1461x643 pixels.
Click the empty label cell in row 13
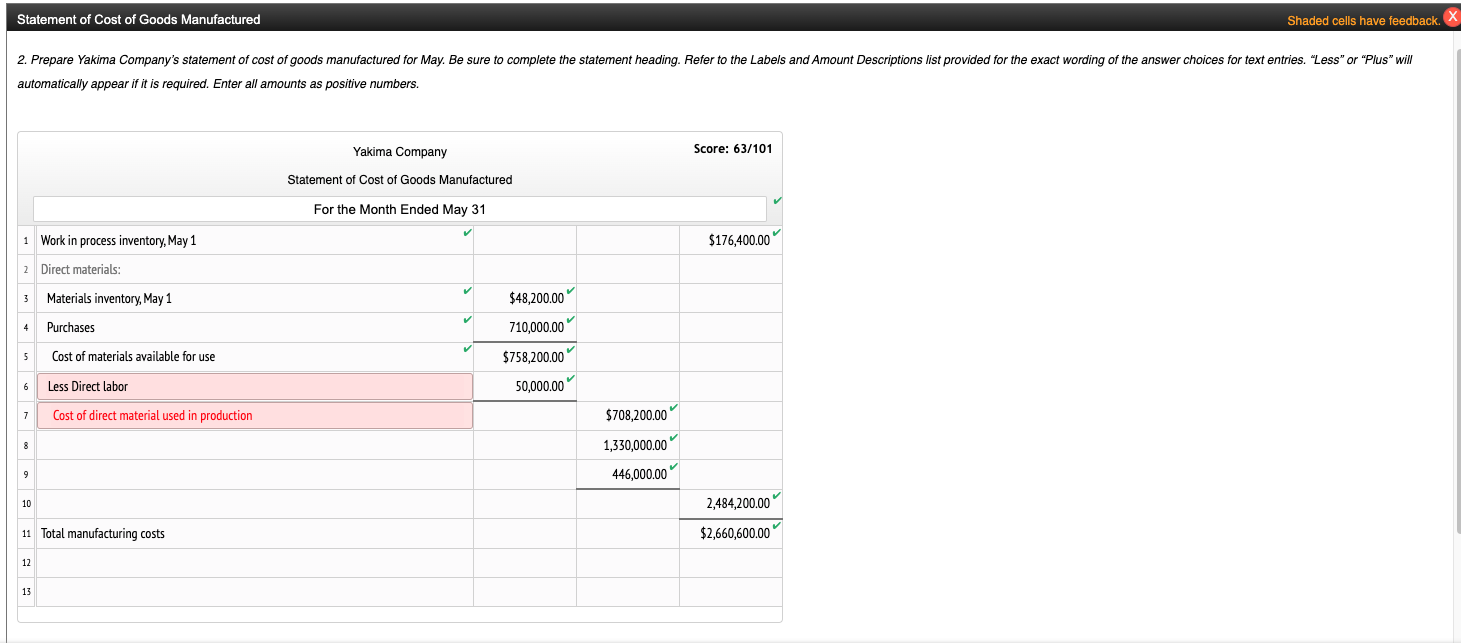click(x=255, y=592)
